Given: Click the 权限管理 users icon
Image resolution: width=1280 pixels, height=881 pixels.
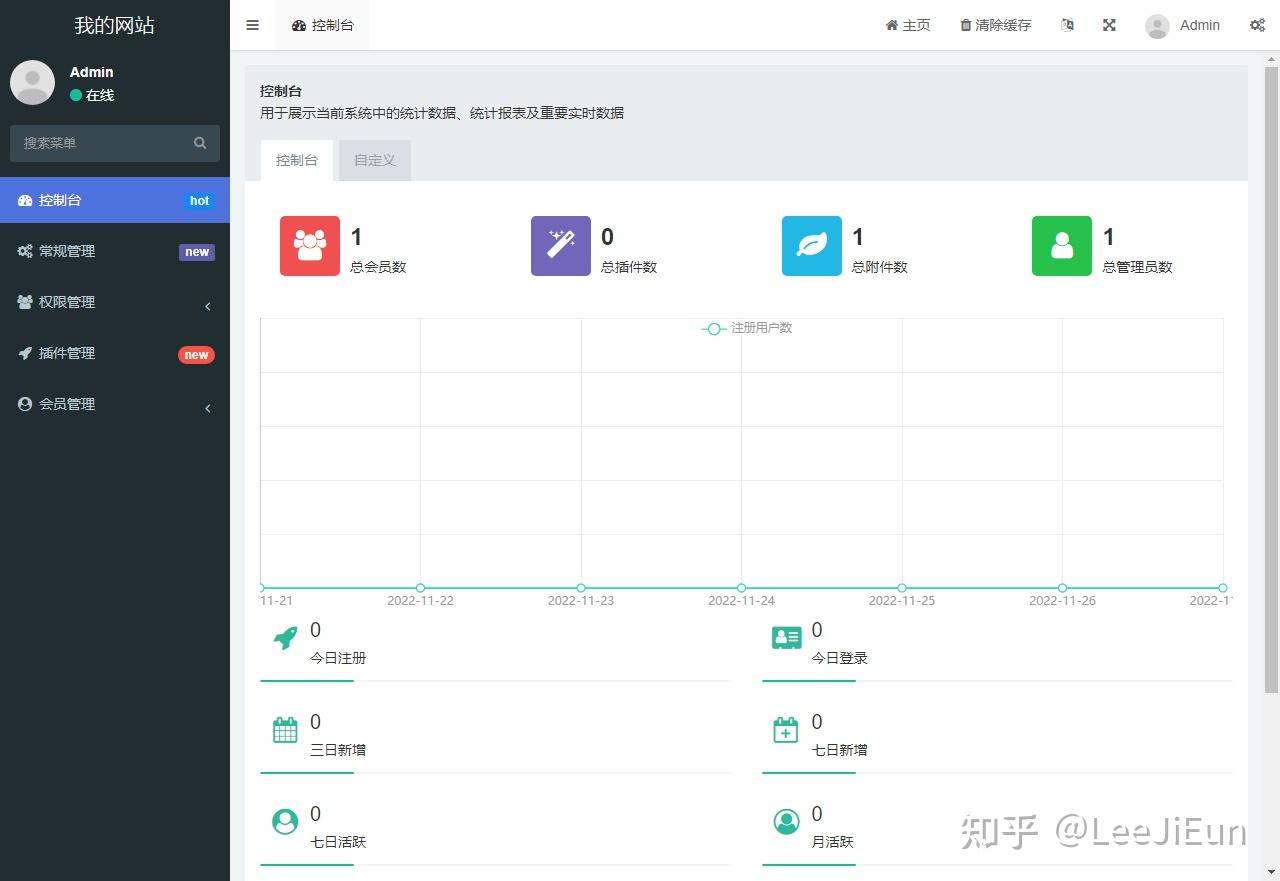Looking at the screenshot, I should 24,302.
